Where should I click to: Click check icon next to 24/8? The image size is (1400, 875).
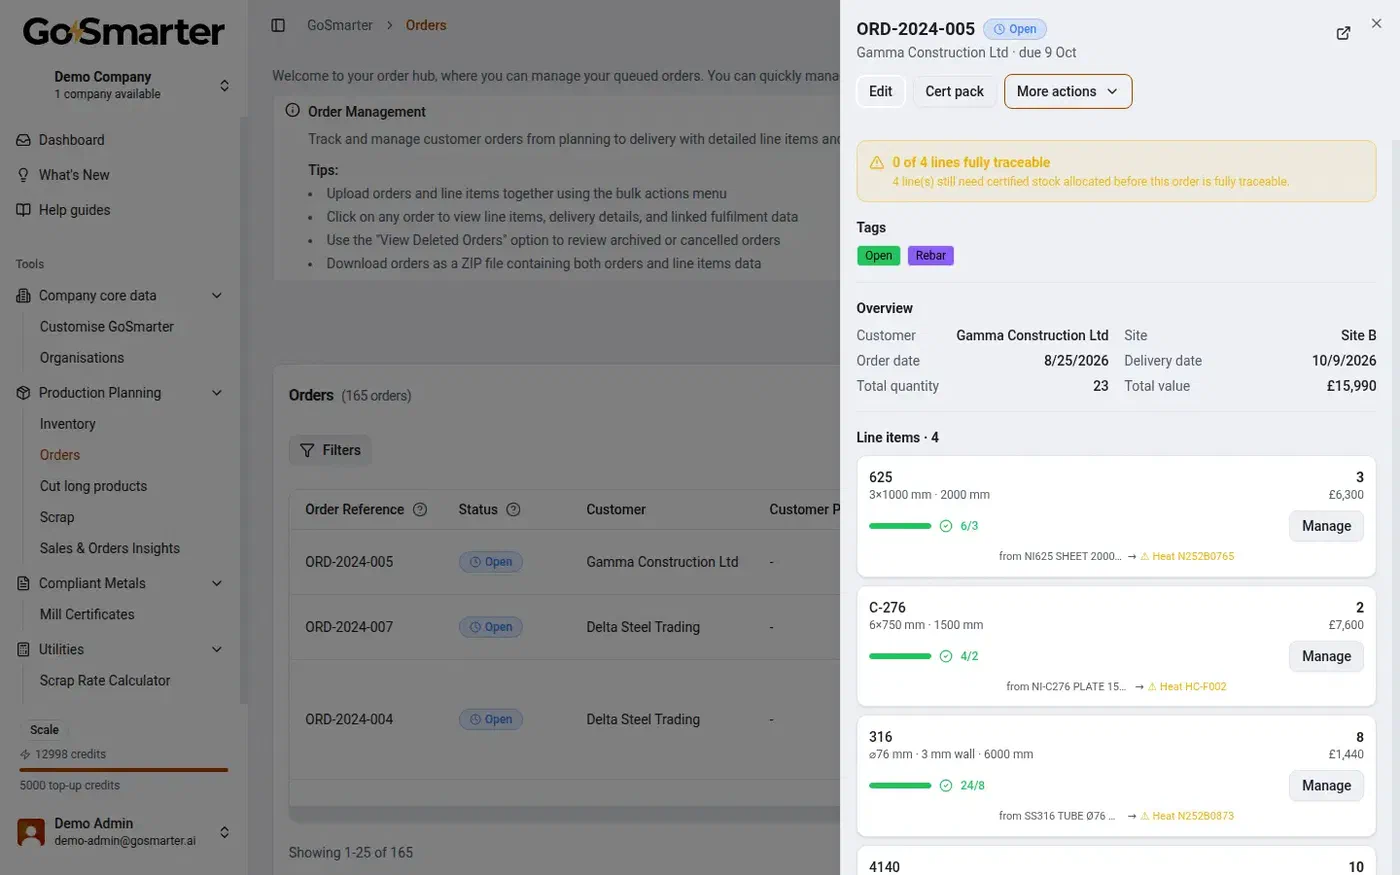[x=946, y=785]
